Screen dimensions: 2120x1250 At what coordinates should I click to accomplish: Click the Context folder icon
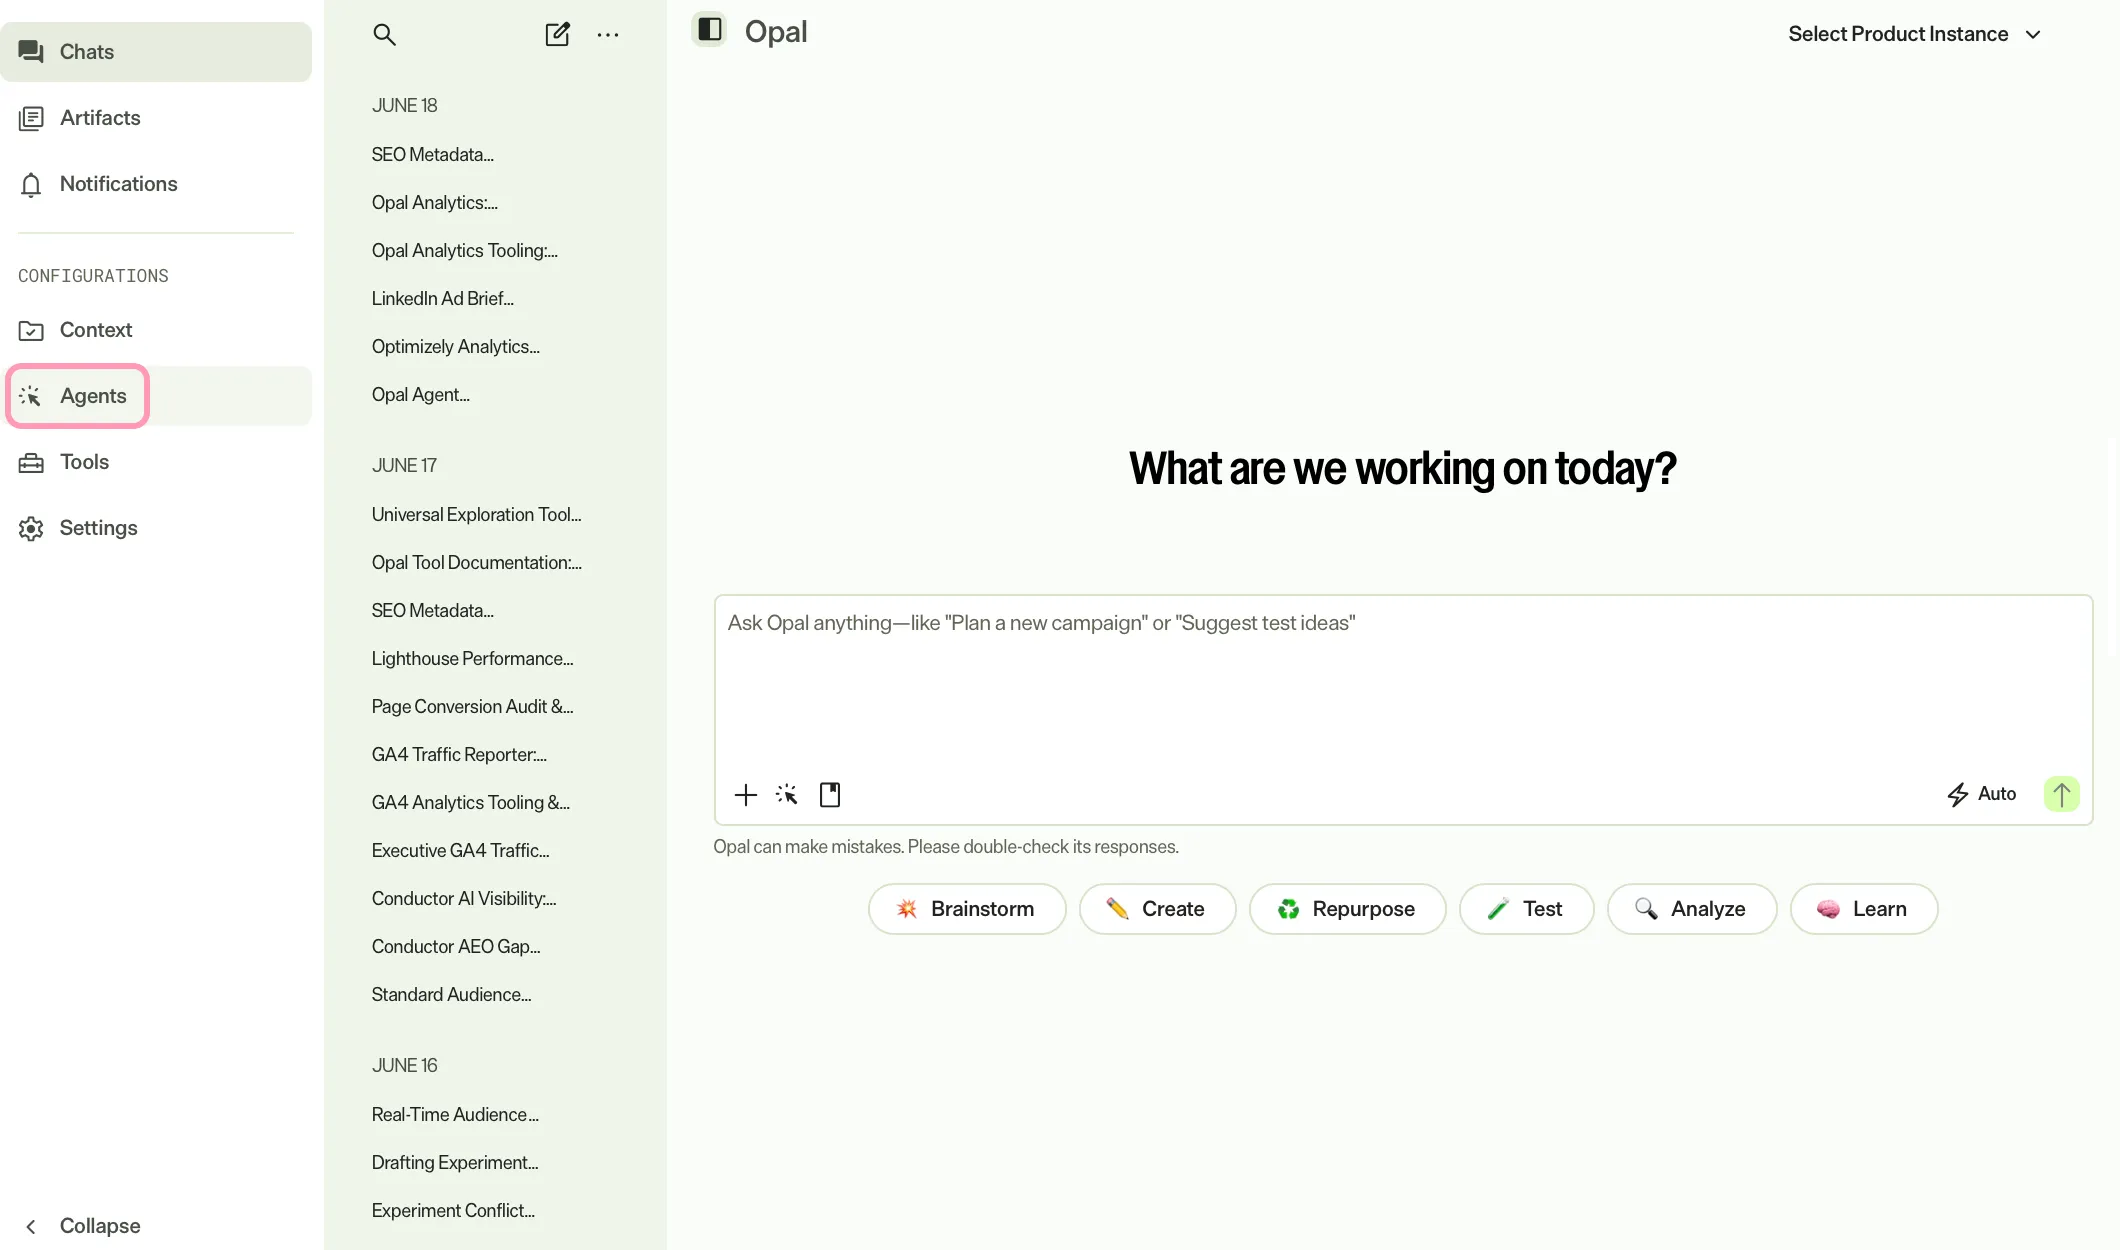[31, 330]
